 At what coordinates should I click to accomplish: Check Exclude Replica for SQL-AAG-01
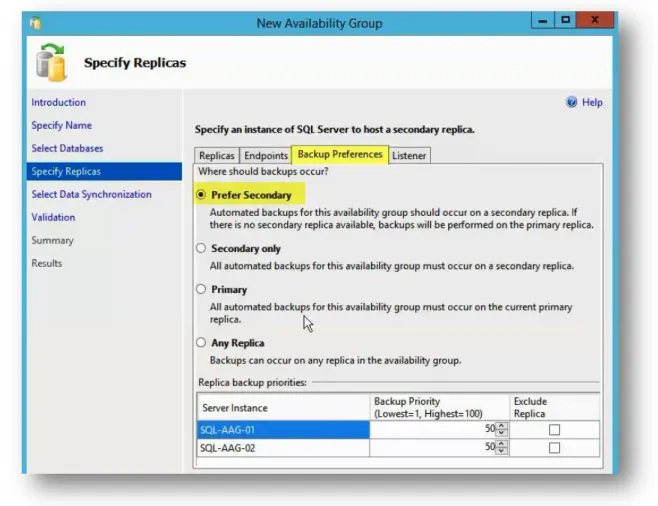tap(554, 430)
